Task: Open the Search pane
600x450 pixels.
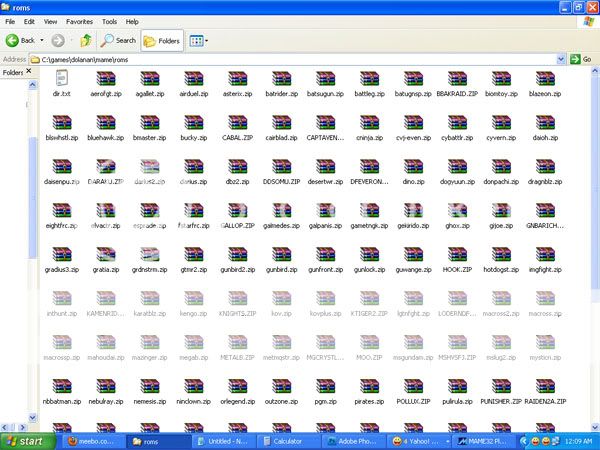Action: point(118,40)
